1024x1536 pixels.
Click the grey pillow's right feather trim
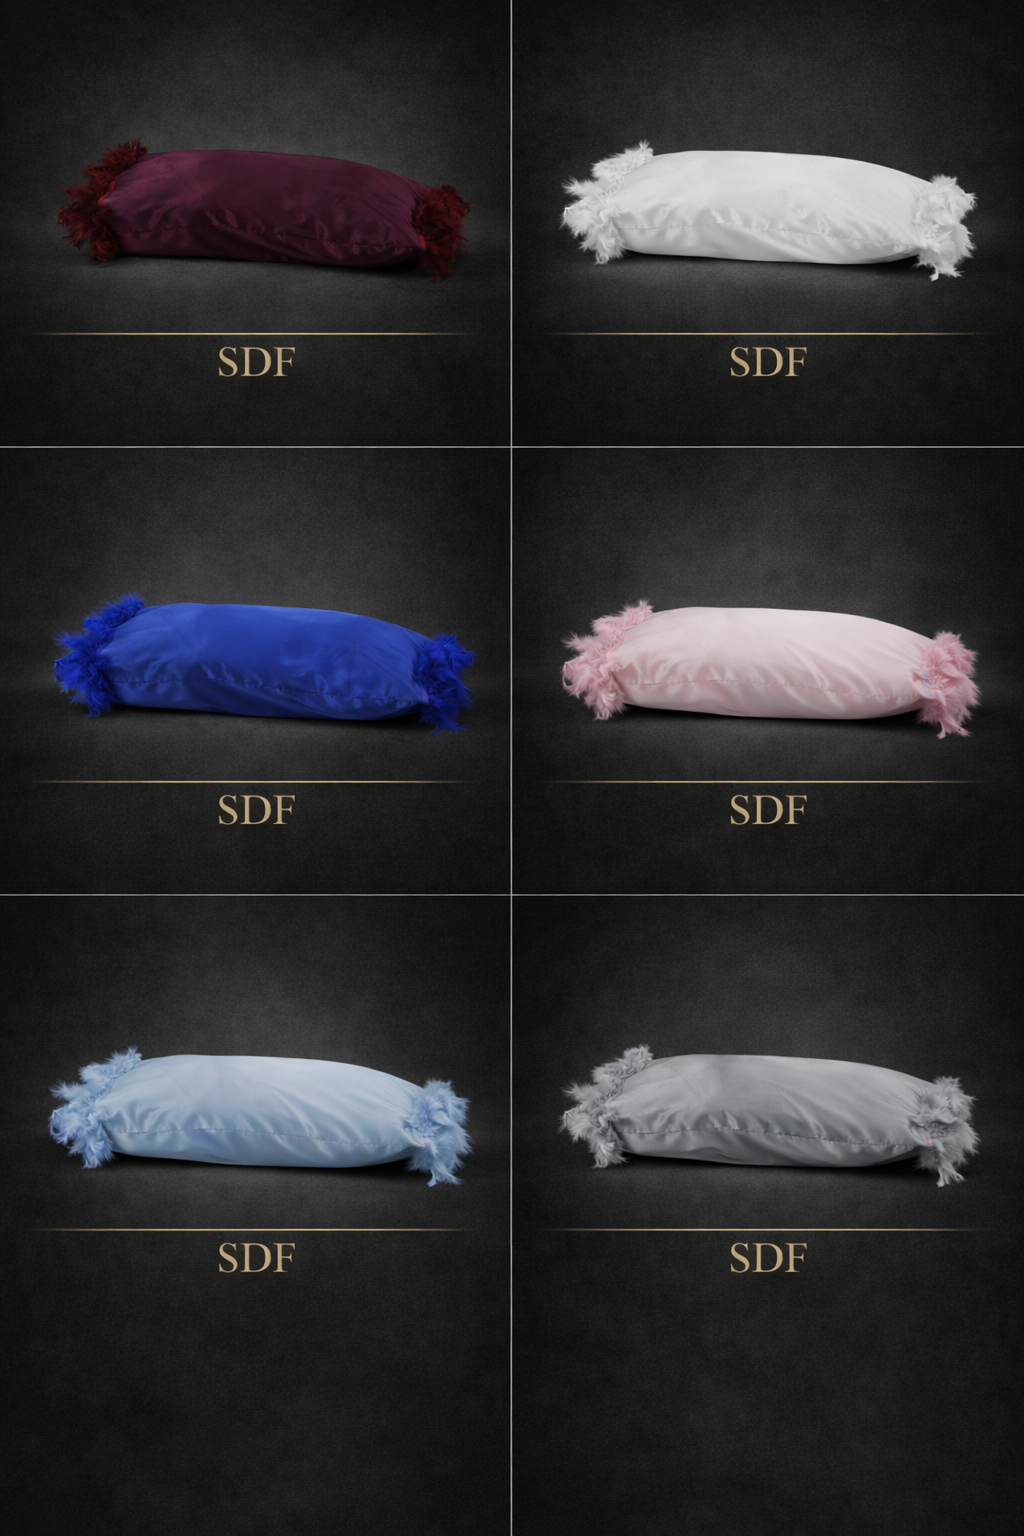(943, 1130)
